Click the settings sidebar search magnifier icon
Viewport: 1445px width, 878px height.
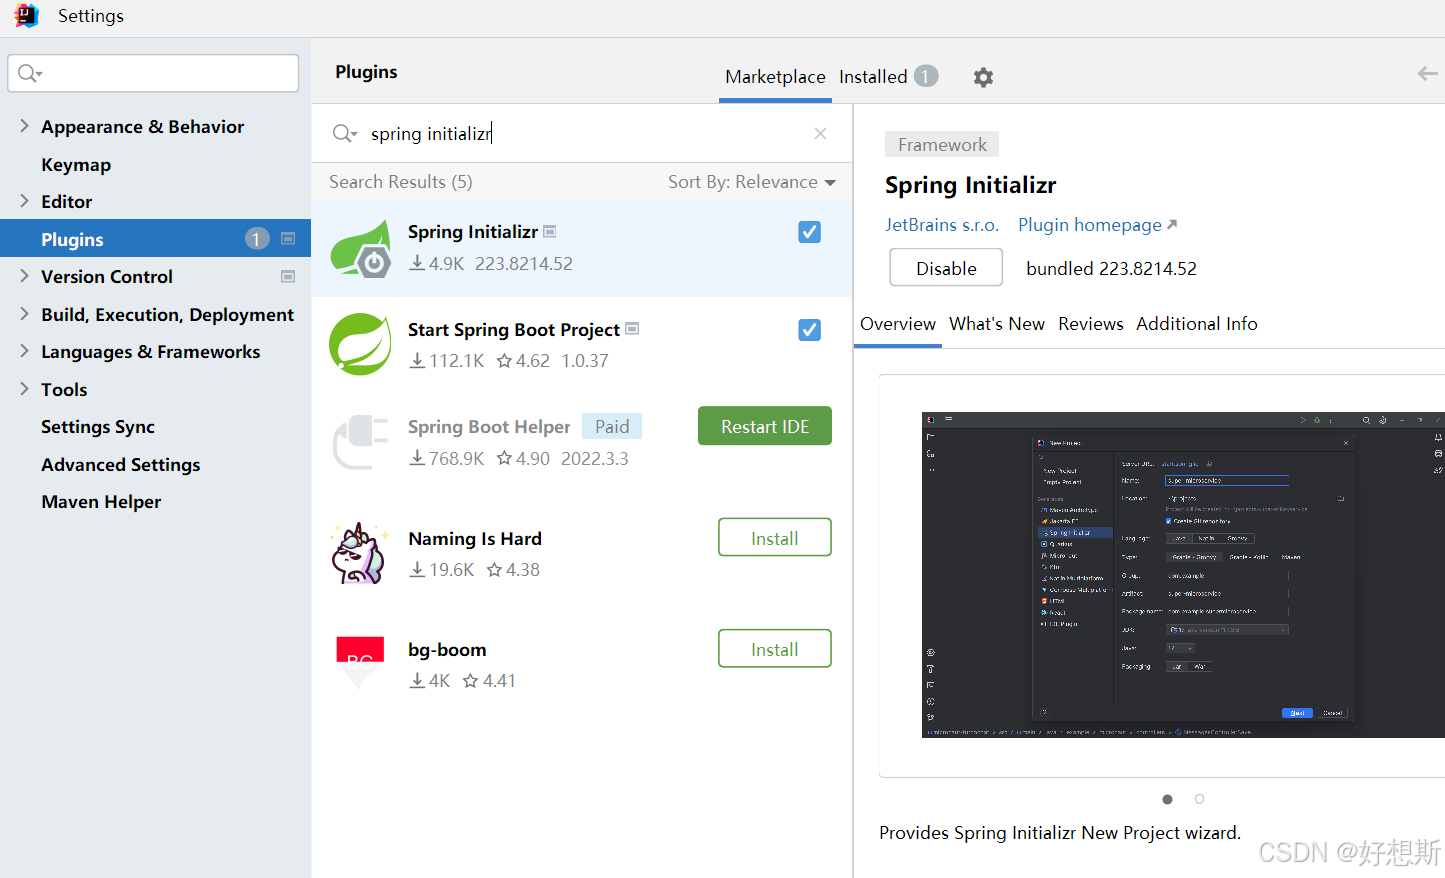30,73
